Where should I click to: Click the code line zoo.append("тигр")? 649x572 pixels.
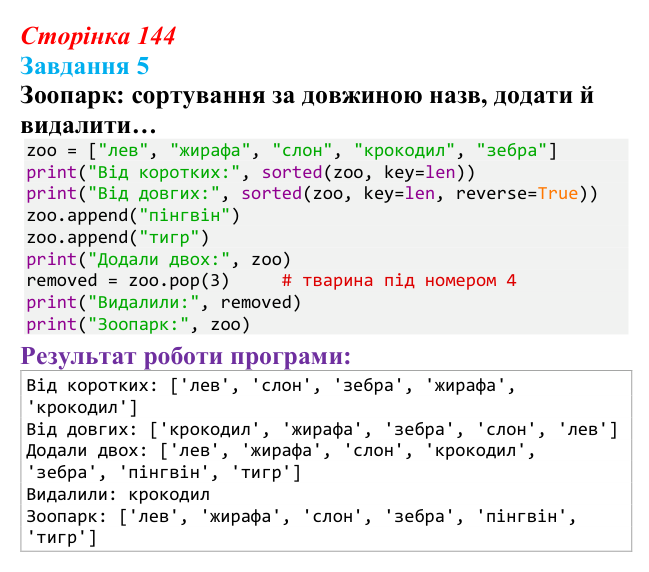click(x=118, y=238)
